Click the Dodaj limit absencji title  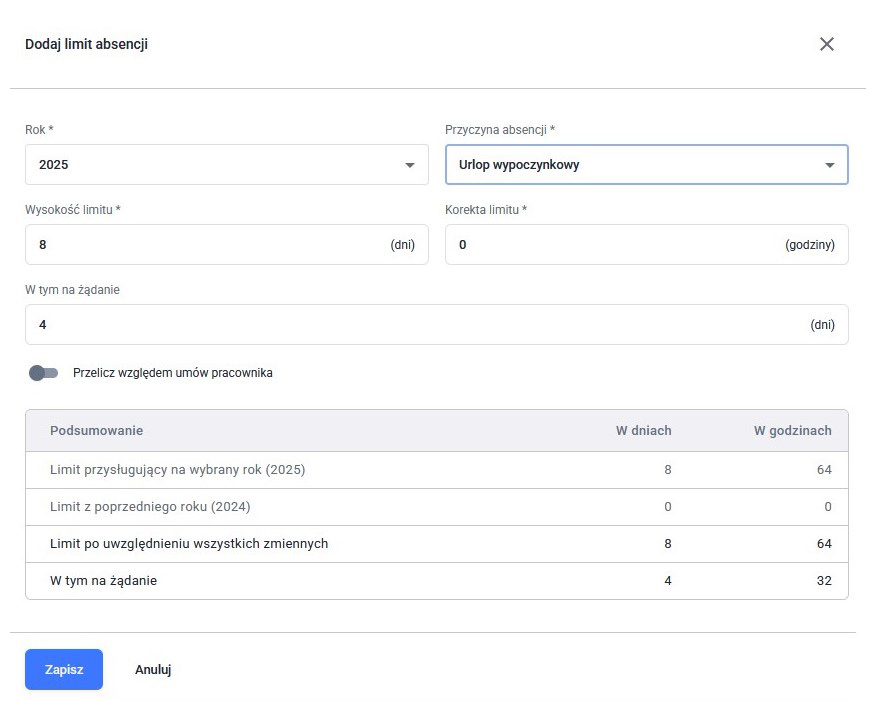coord(87,44)
